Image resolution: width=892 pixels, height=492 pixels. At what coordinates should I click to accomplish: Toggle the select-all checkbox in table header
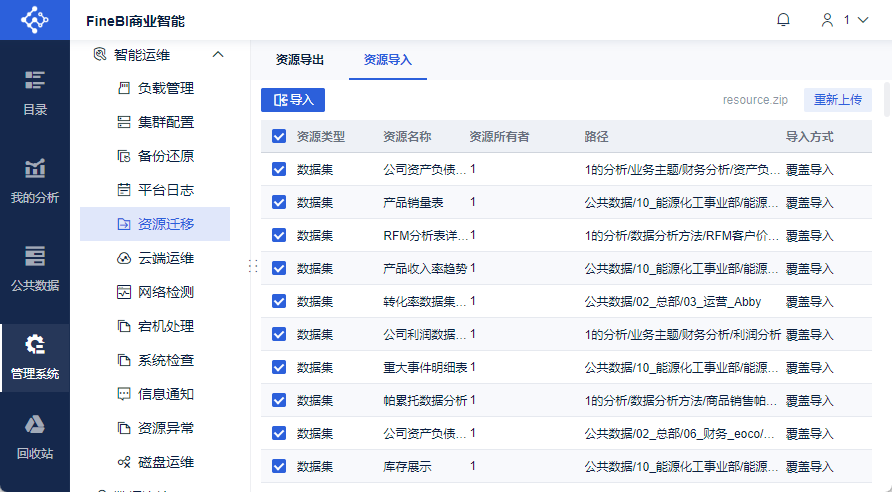279,136
